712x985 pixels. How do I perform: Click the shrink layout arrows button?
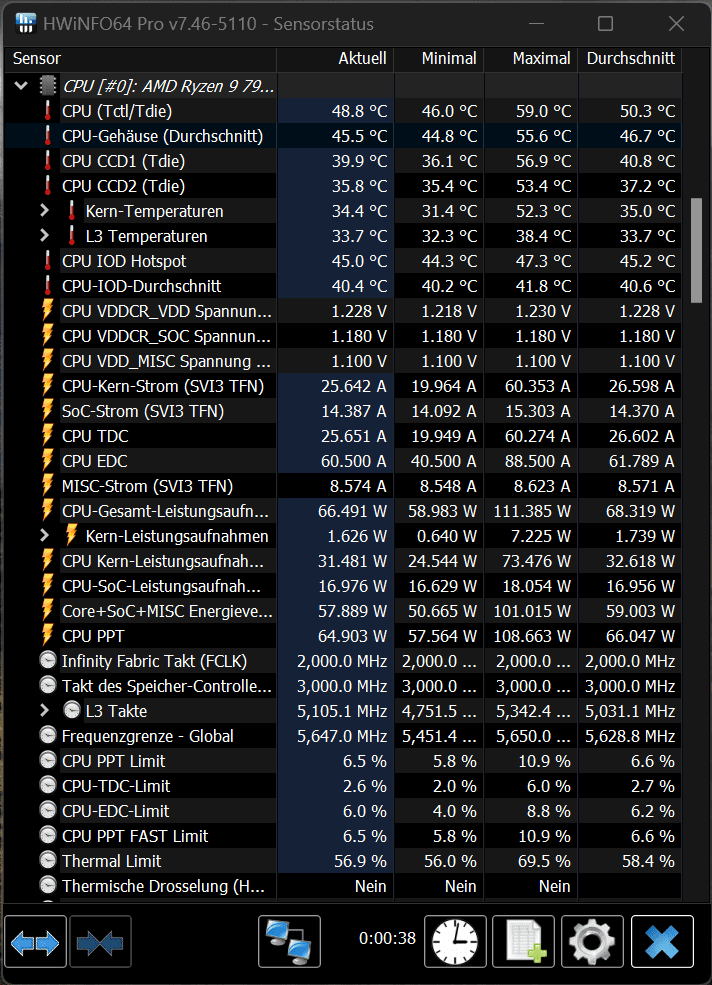coord(101,941)
